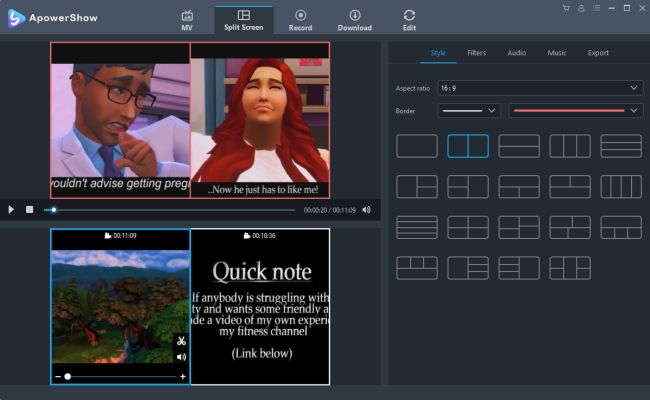Screen dimensions: 650x400
Task: Choose layout with wide top, three bottom cells
Action: click(x=621, y=227)
